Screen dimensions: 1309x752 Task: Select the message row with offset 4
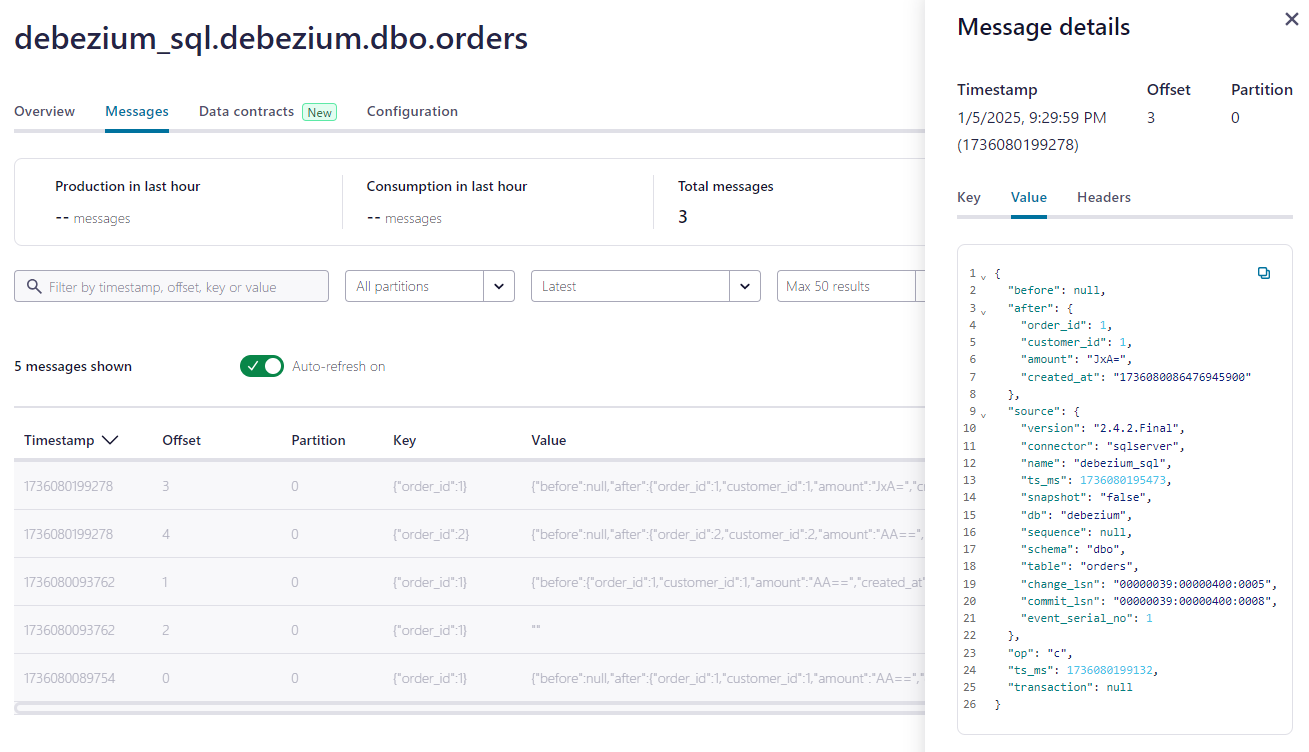tap(470, 534)
